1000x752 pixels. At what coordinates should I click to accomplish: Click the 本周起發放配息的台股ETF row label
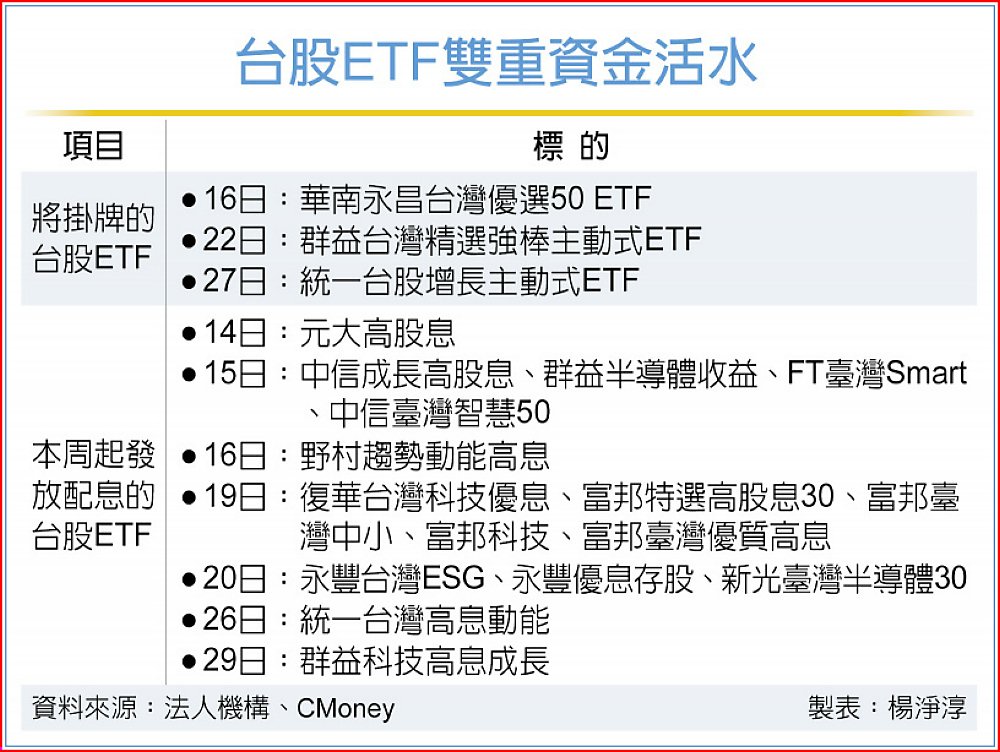pyautogui.click(x=93, y=494)
